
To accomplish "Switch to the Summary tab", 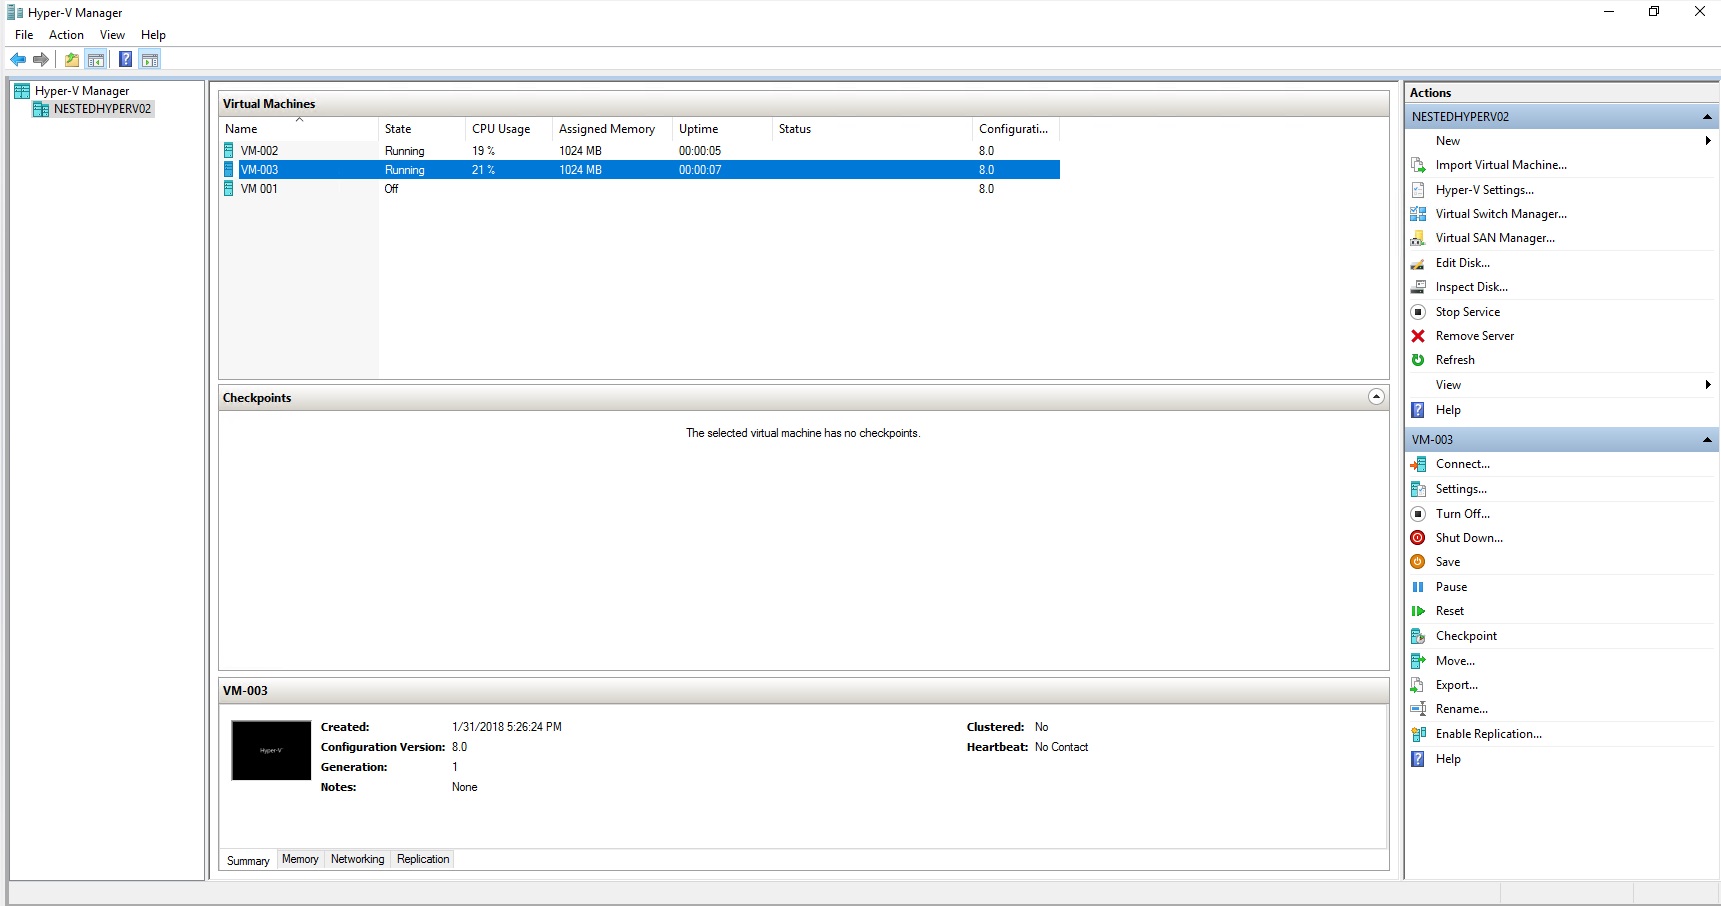I will coord(248,860).
